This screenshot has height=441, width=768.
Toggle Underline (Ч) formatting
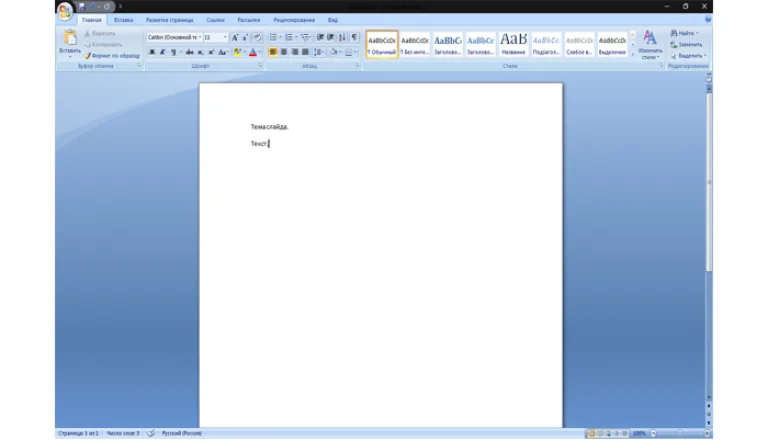pos(173,52)
